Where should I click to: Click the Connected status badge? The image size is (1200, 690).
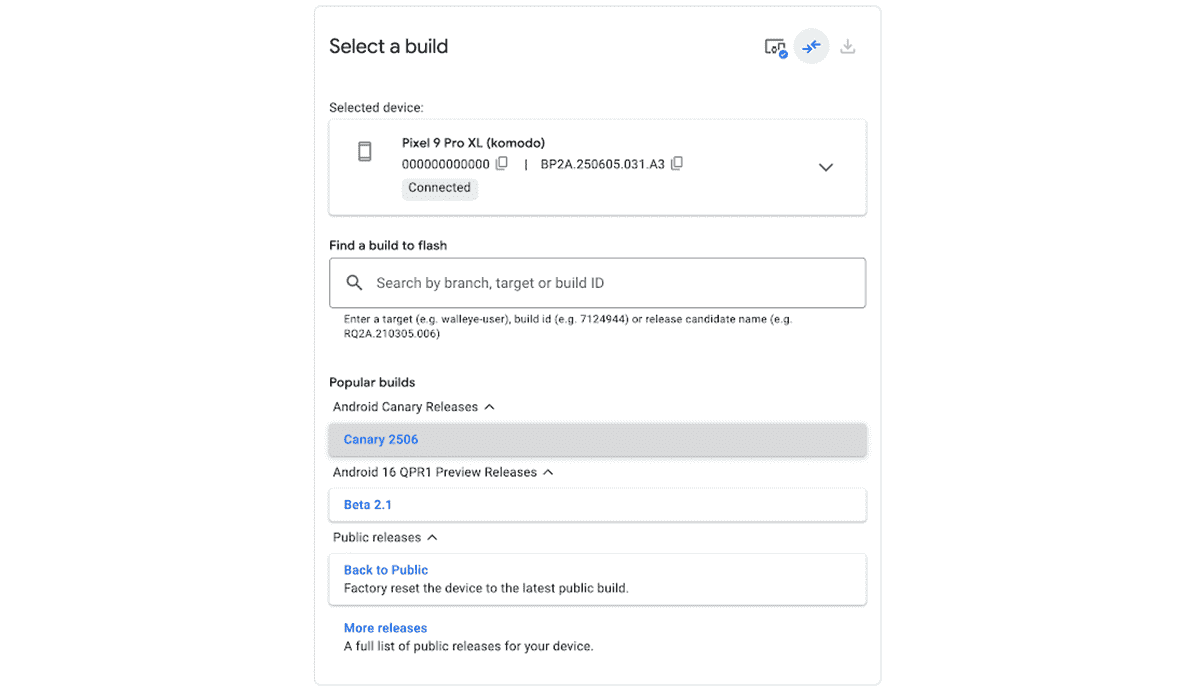tap(439, 188)
